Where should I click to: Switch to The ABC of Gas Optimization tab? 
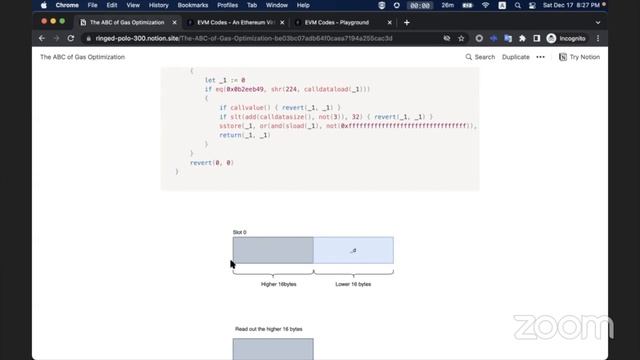(127, 22)
